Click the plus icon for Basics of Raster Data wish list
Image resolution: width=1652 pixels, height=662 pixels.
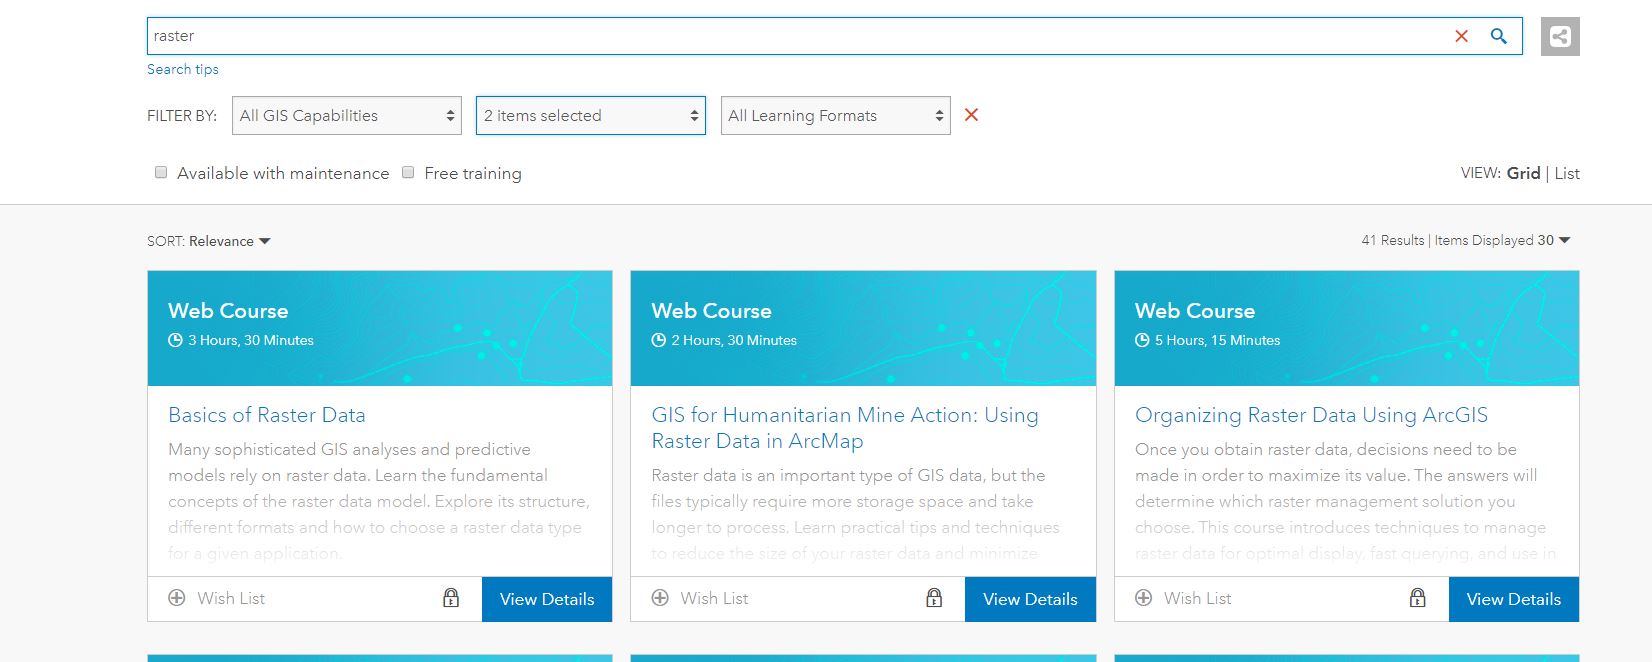(177, 598)
